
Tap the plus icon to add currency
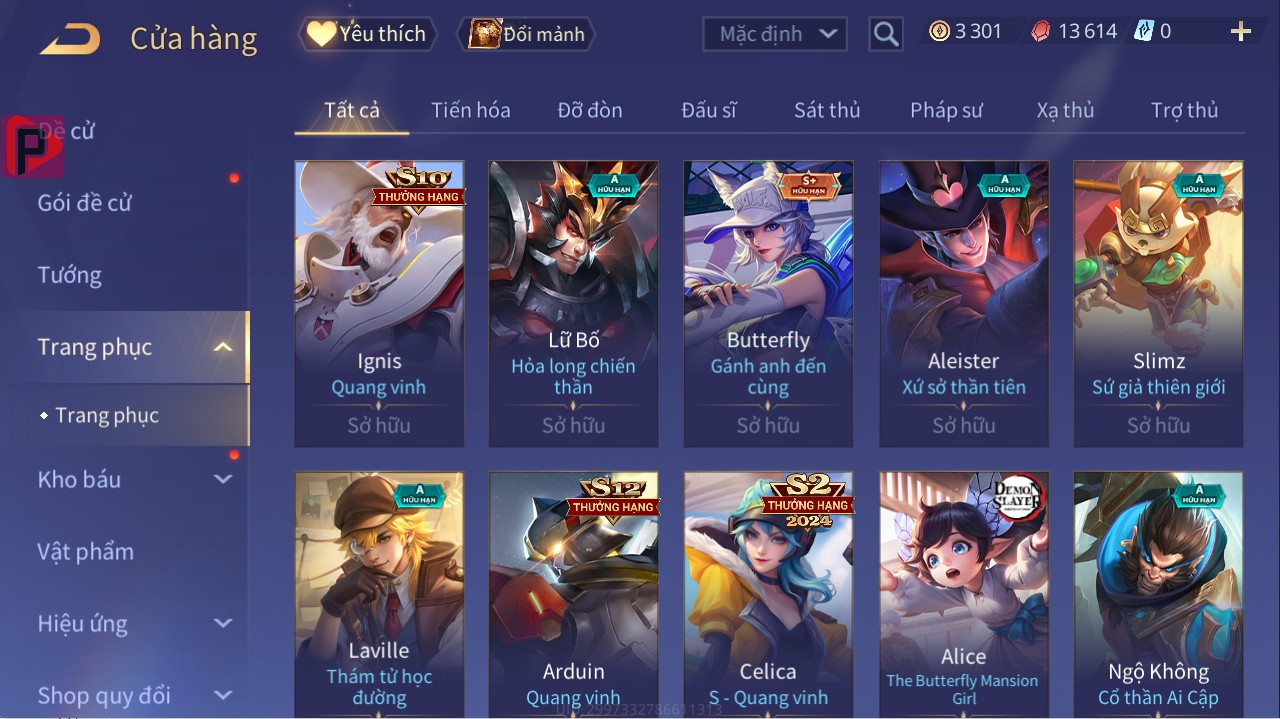coord(1241,32)
